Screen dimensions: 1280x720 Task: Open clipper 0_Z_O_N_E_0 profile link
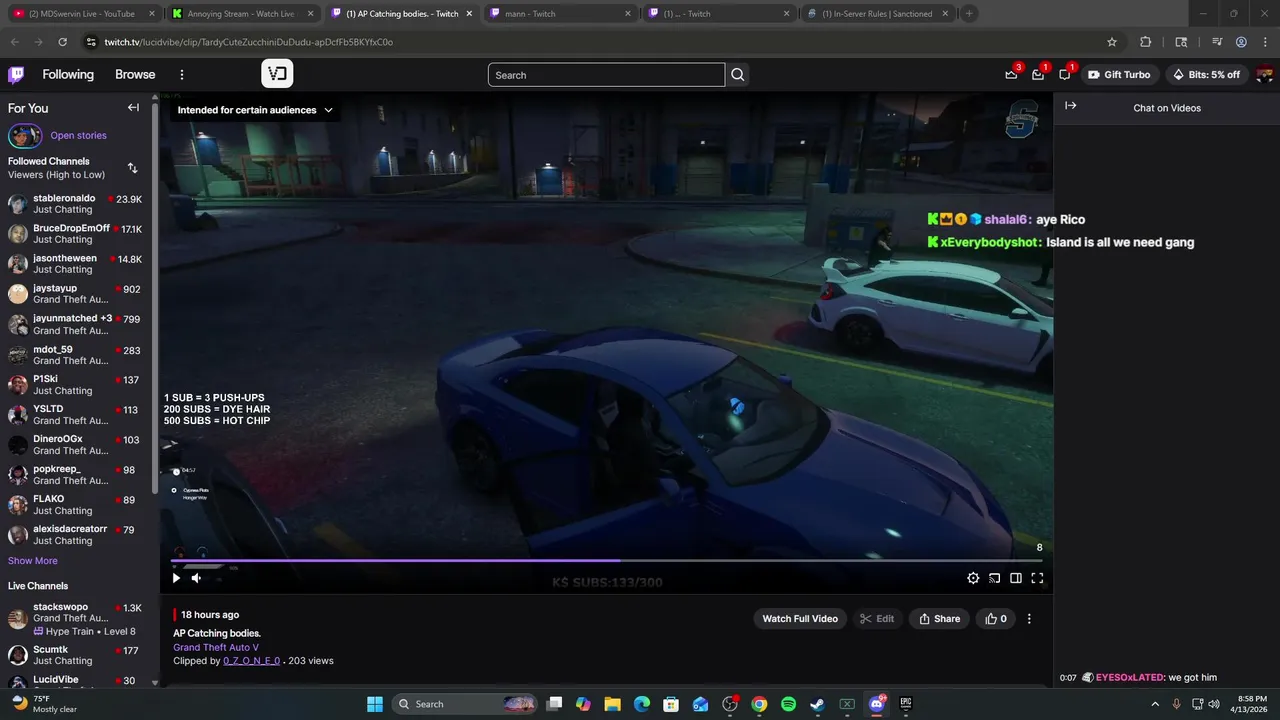pyautogui.click(x=251, y=661)
